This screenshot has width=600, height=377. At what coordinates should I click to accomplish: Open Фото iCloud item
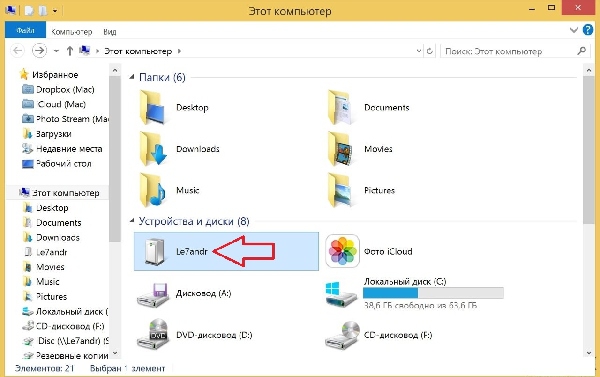point(369,251)
